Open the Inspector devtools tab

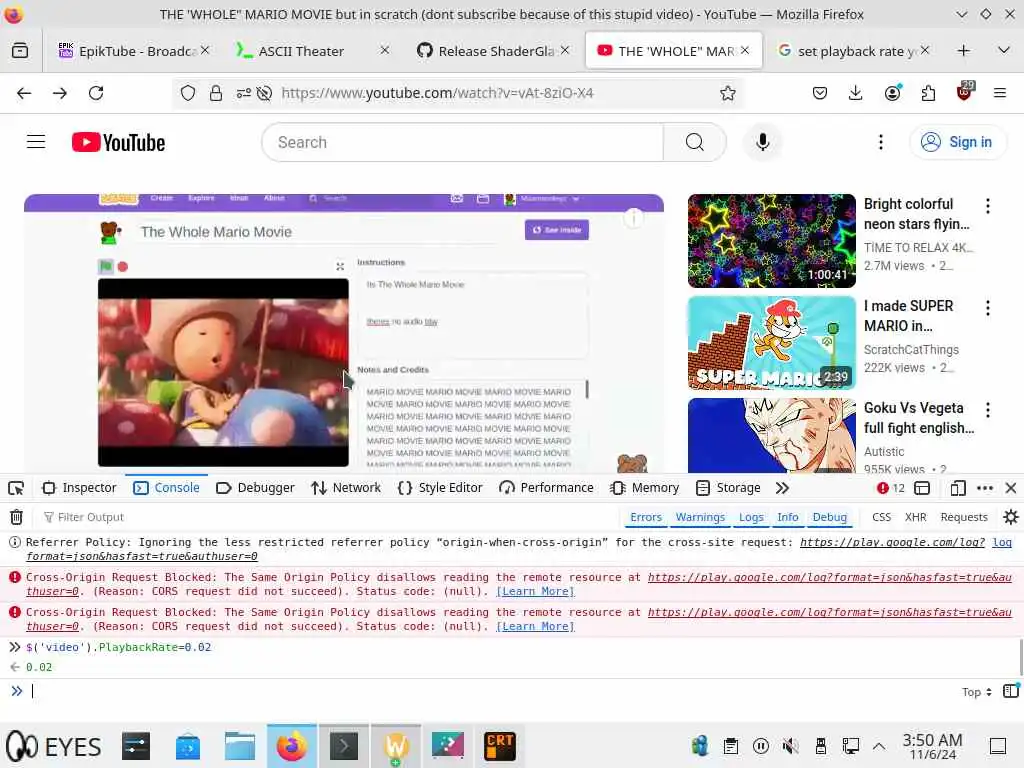79,488
